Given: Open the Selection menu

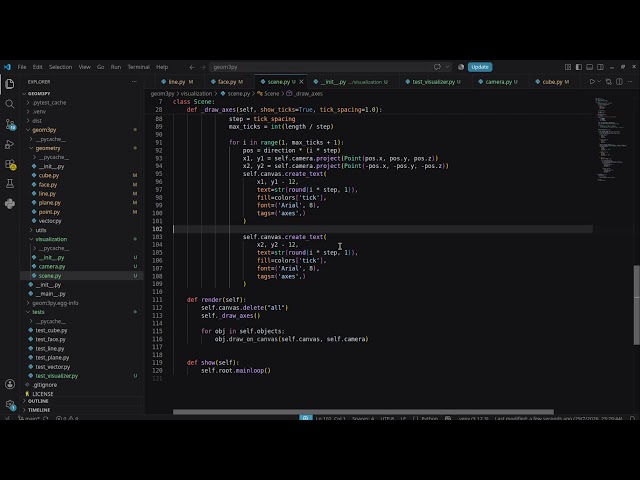Looking at the screenshot, I should click(60, 67).
